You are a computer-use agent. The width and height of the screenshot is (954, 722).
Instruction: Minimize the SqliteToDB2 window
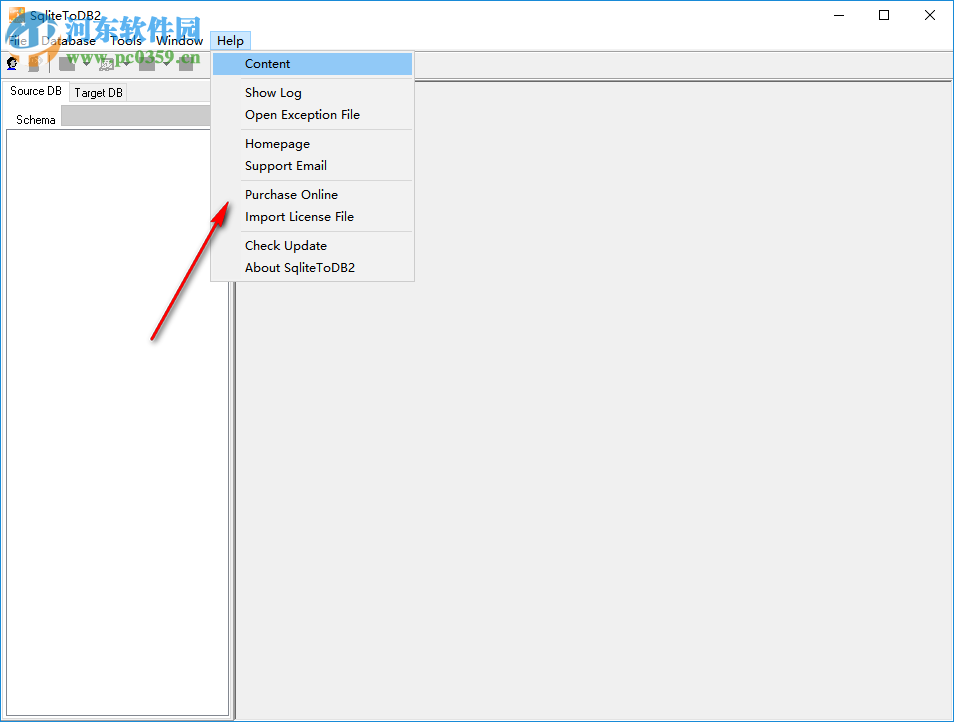click(839, 16)
